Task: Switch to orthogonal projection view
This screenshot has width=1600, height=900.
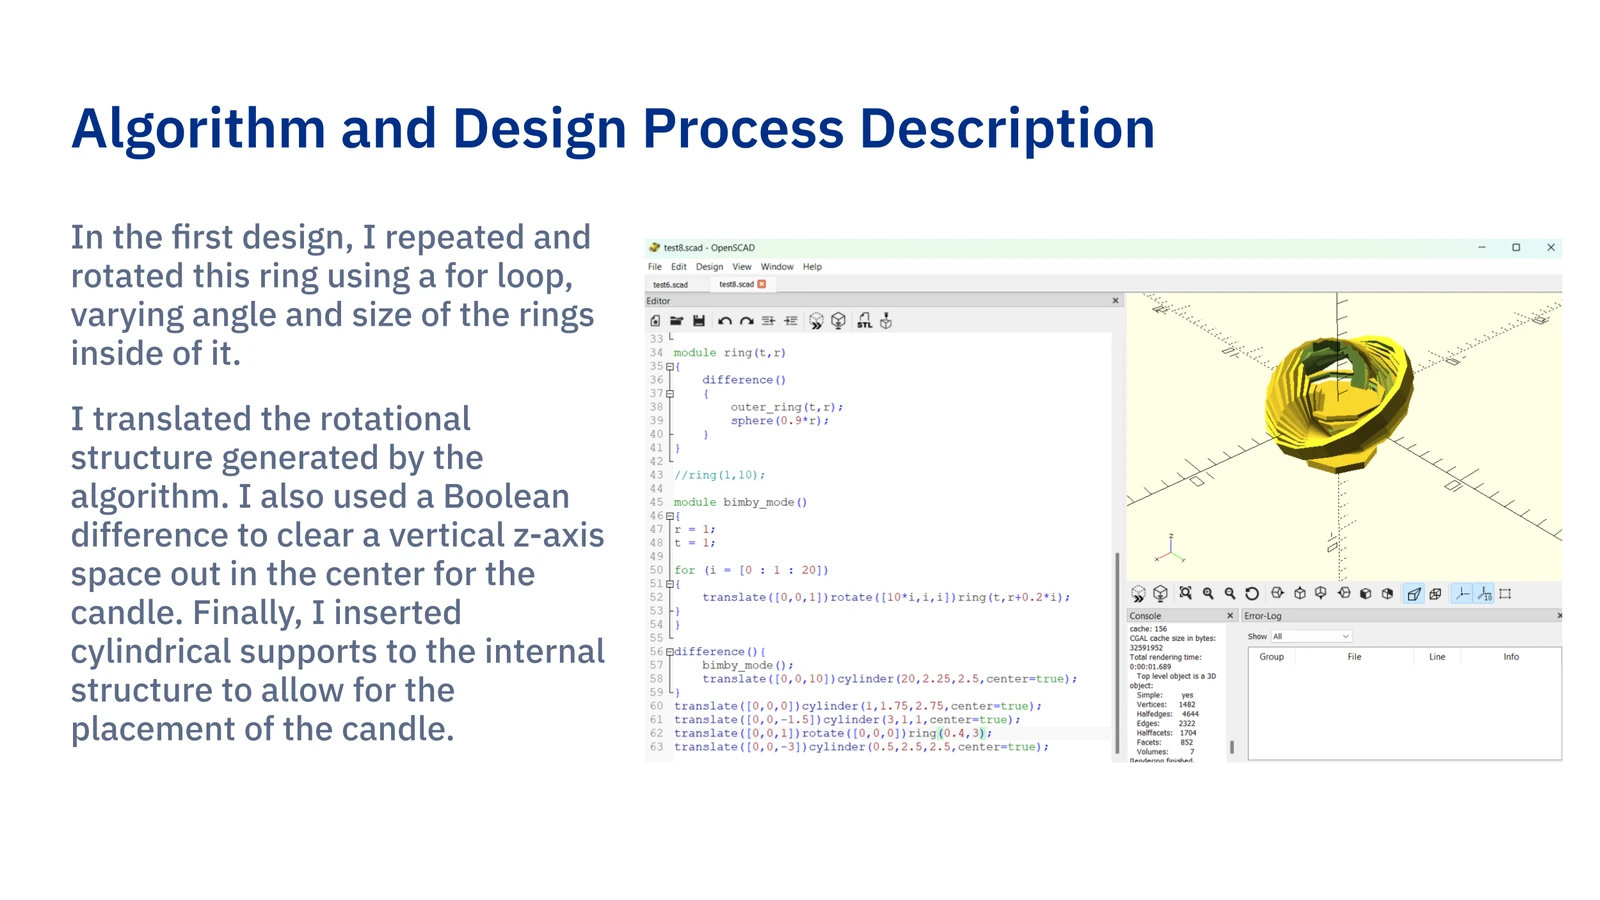Action: pos(1436,593)
